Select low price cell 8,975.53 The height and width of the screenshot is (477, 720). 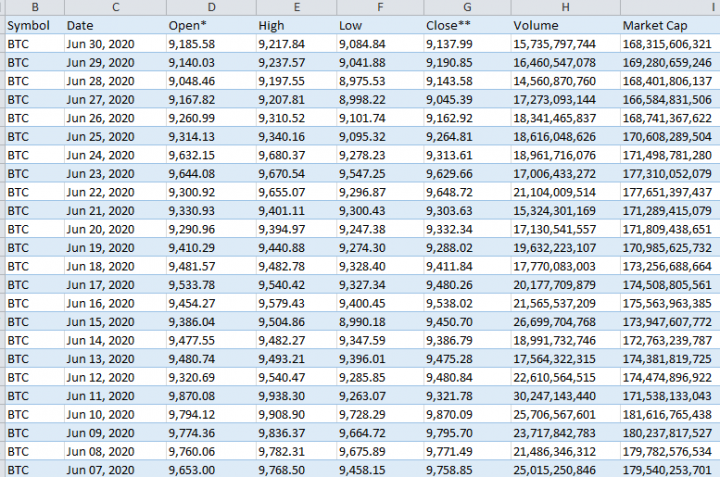(x=380, y=81)
